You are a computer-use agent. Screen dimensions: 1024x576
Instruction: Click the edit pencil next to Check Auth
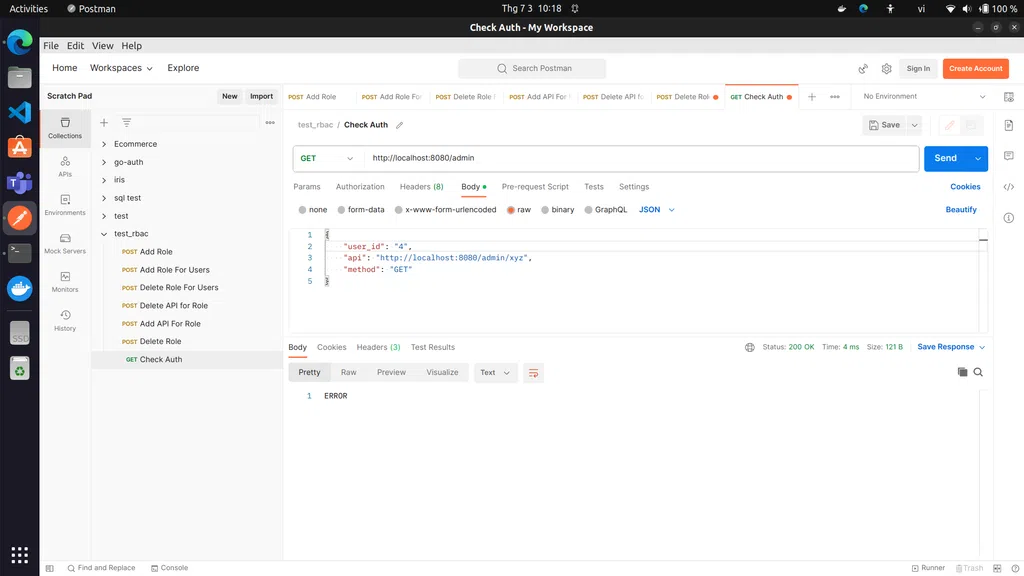[x=400, y=125]
